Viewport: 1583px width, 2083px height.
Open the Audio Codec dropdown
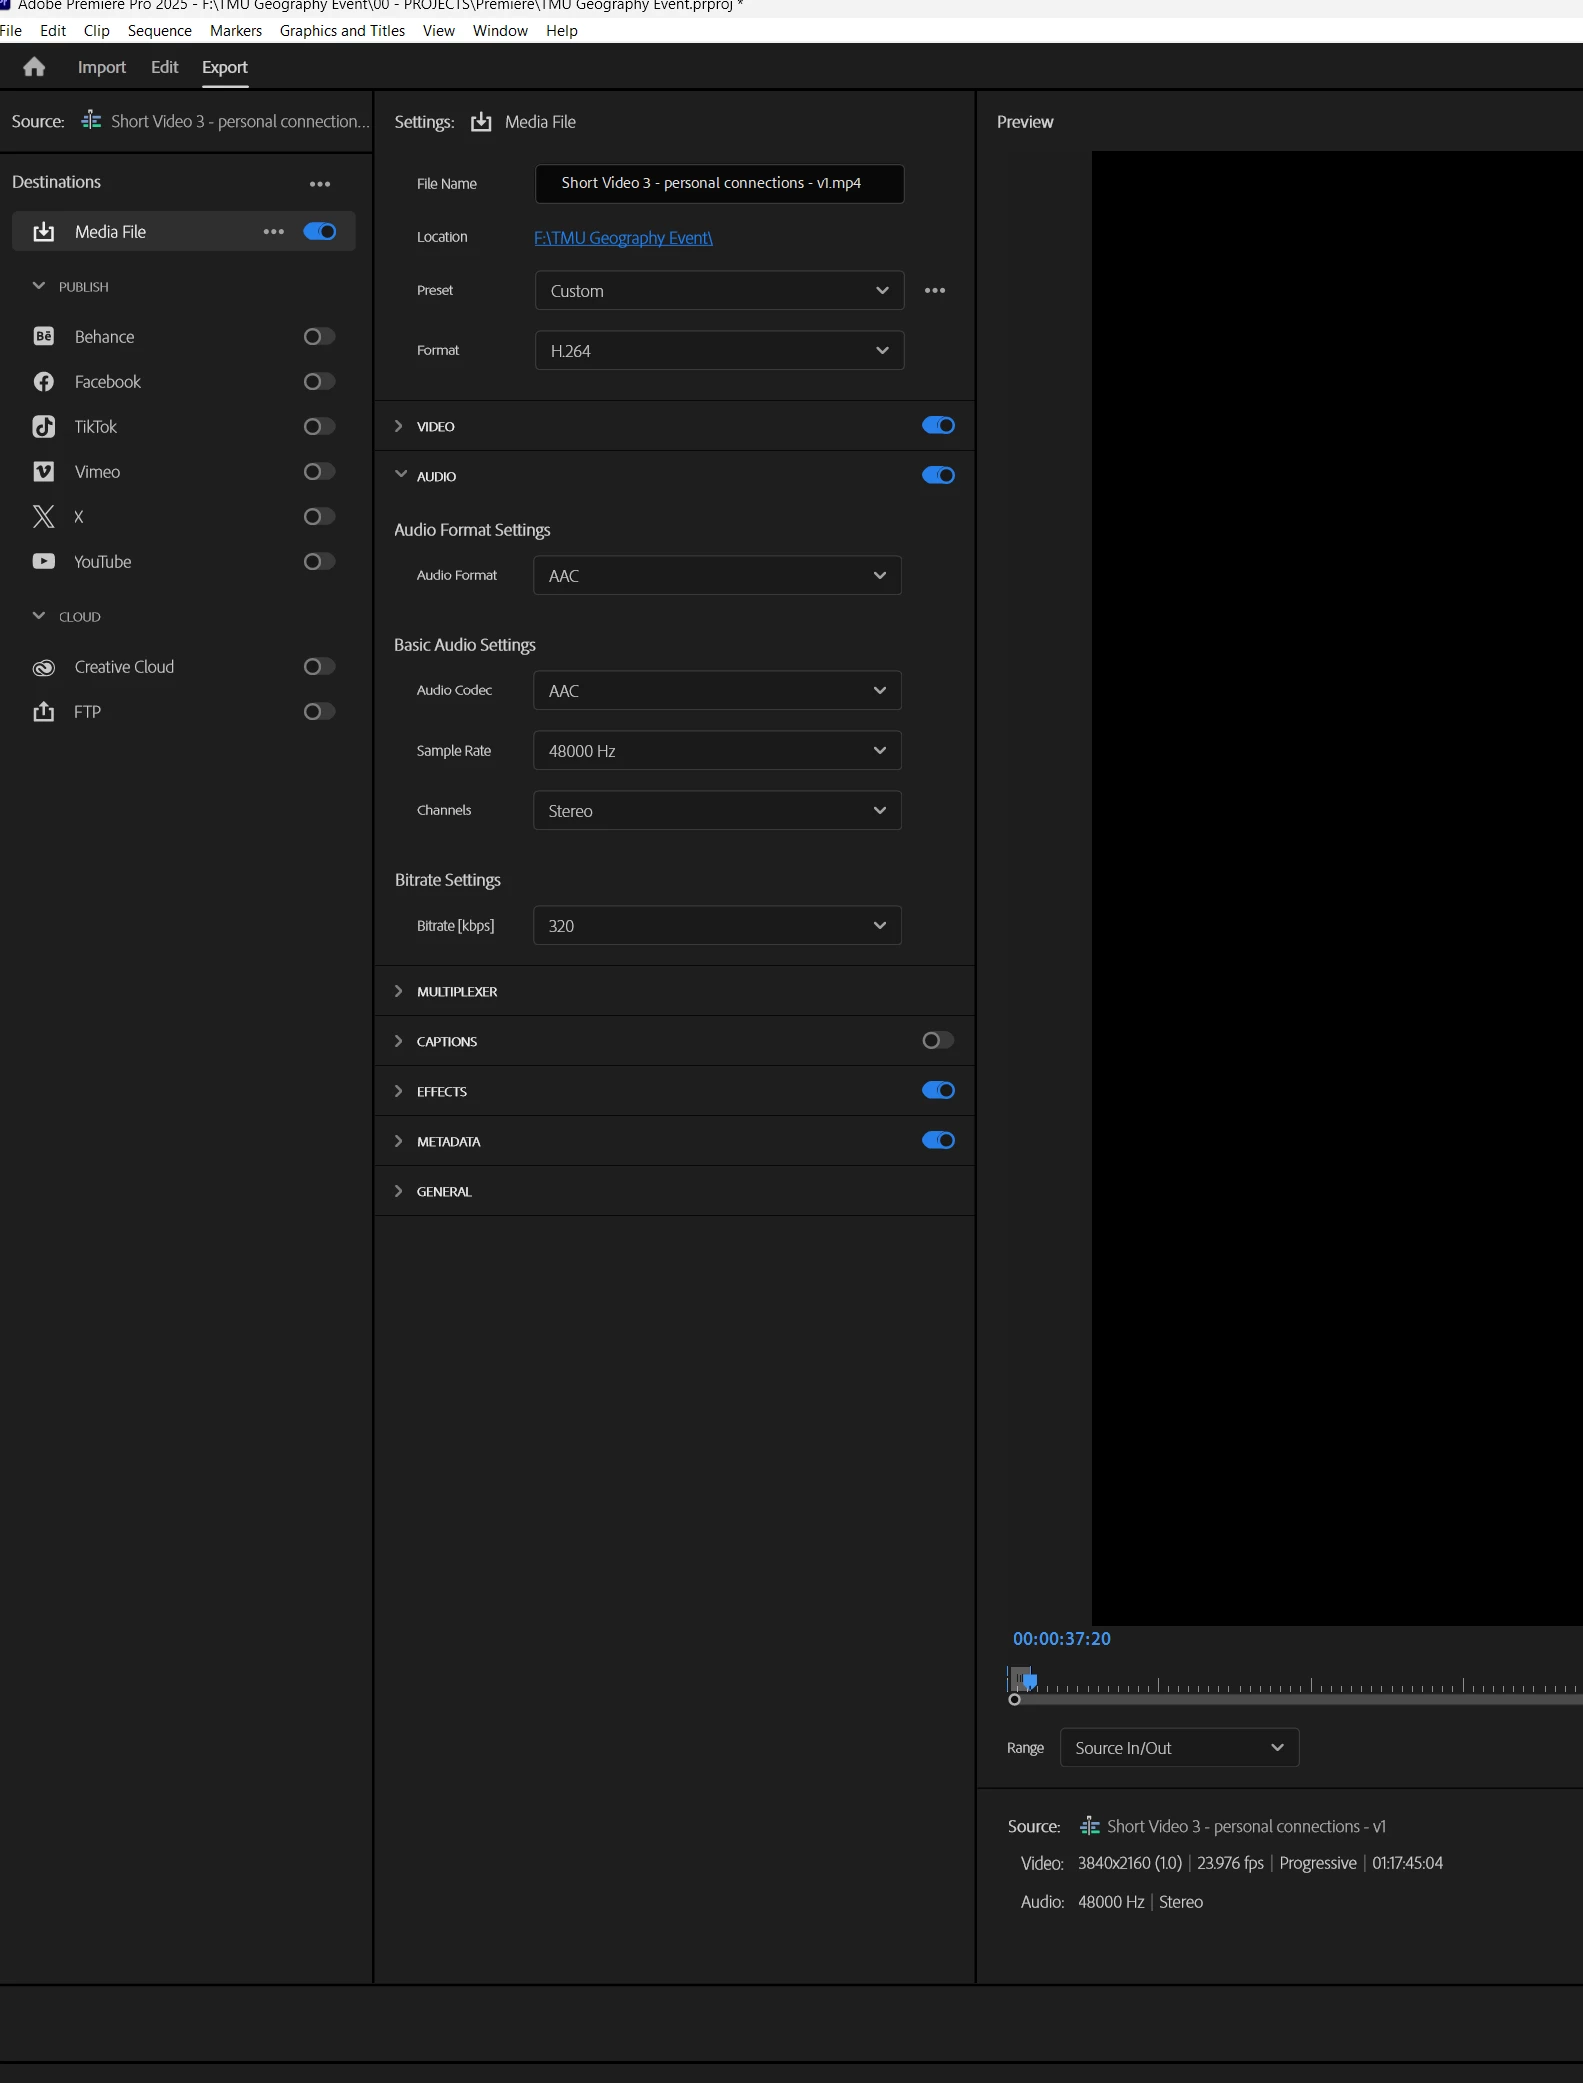[x=717, y=691]
